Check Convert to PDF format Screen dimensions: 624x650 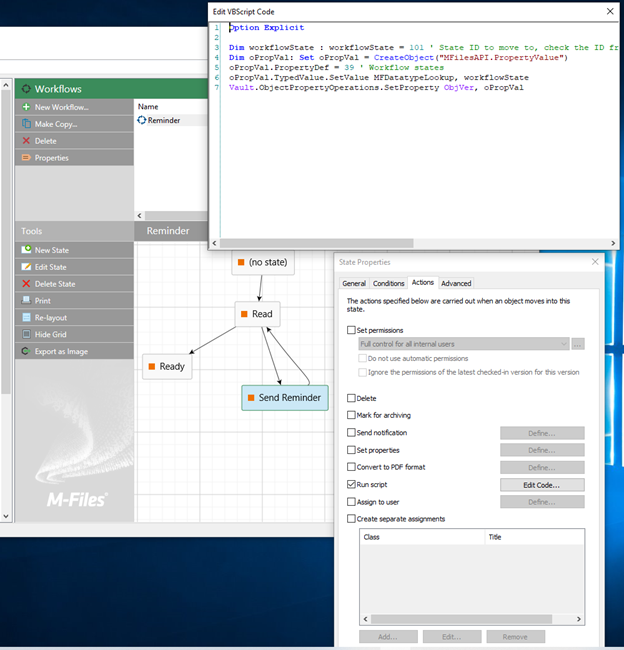tap(351, 467)
